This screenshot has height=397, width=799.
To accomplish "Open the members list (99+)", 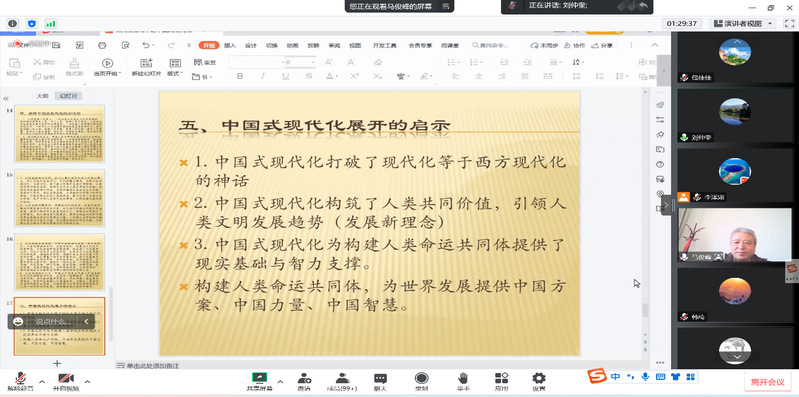I will pos(342,381).
